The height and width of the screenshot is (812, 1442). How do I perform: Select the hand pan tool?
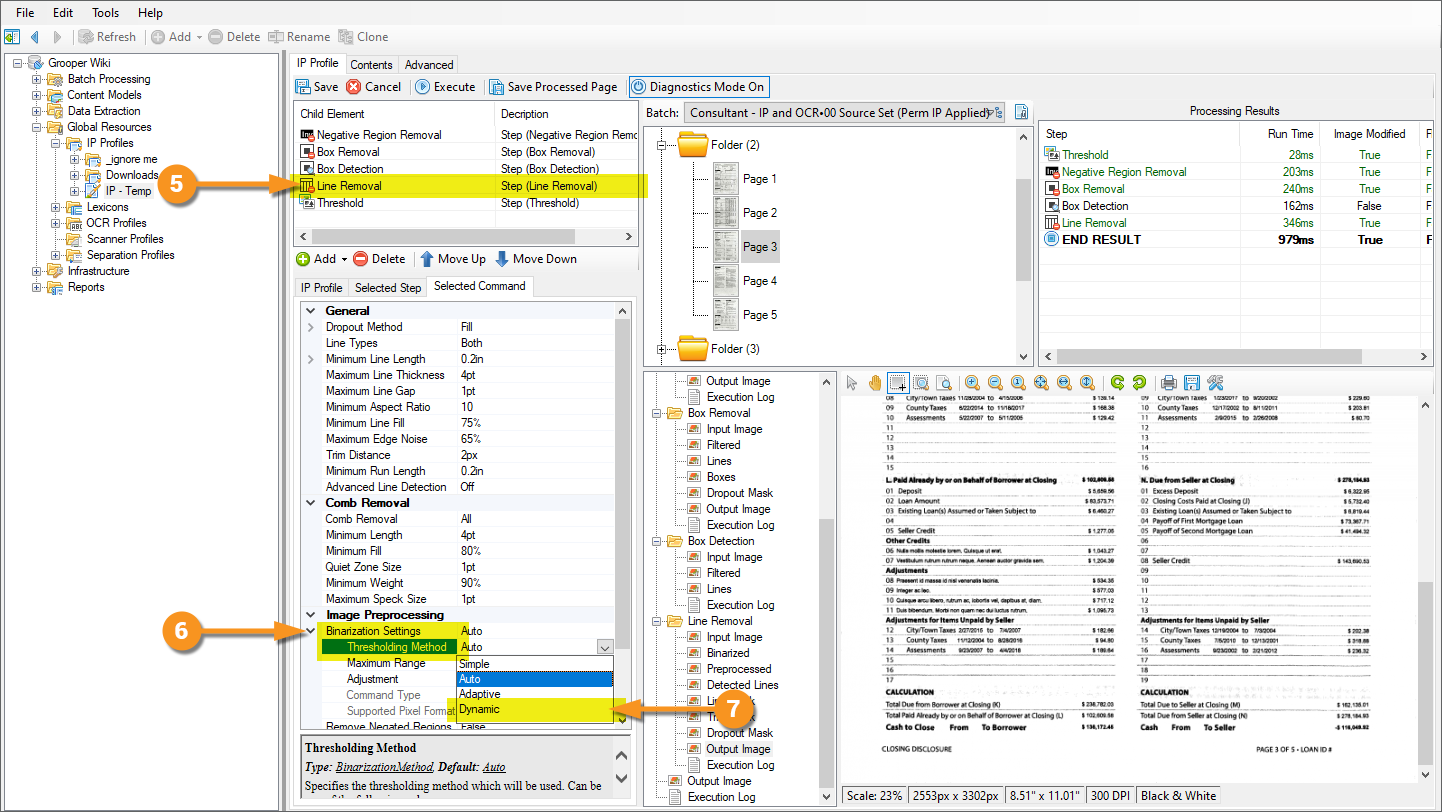[875, 383]
